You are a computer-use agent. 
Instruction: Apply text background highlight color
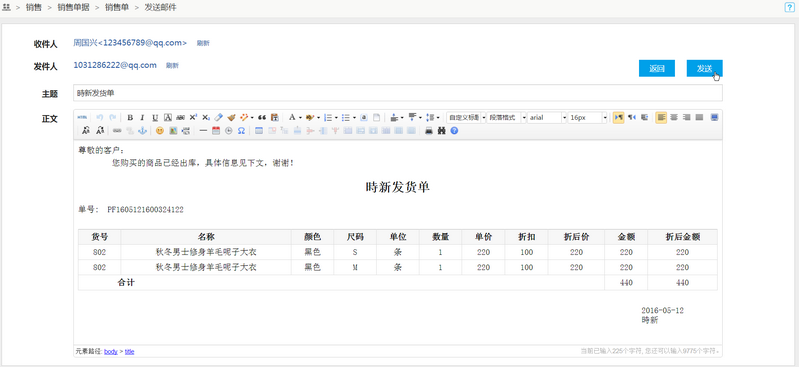310,117
